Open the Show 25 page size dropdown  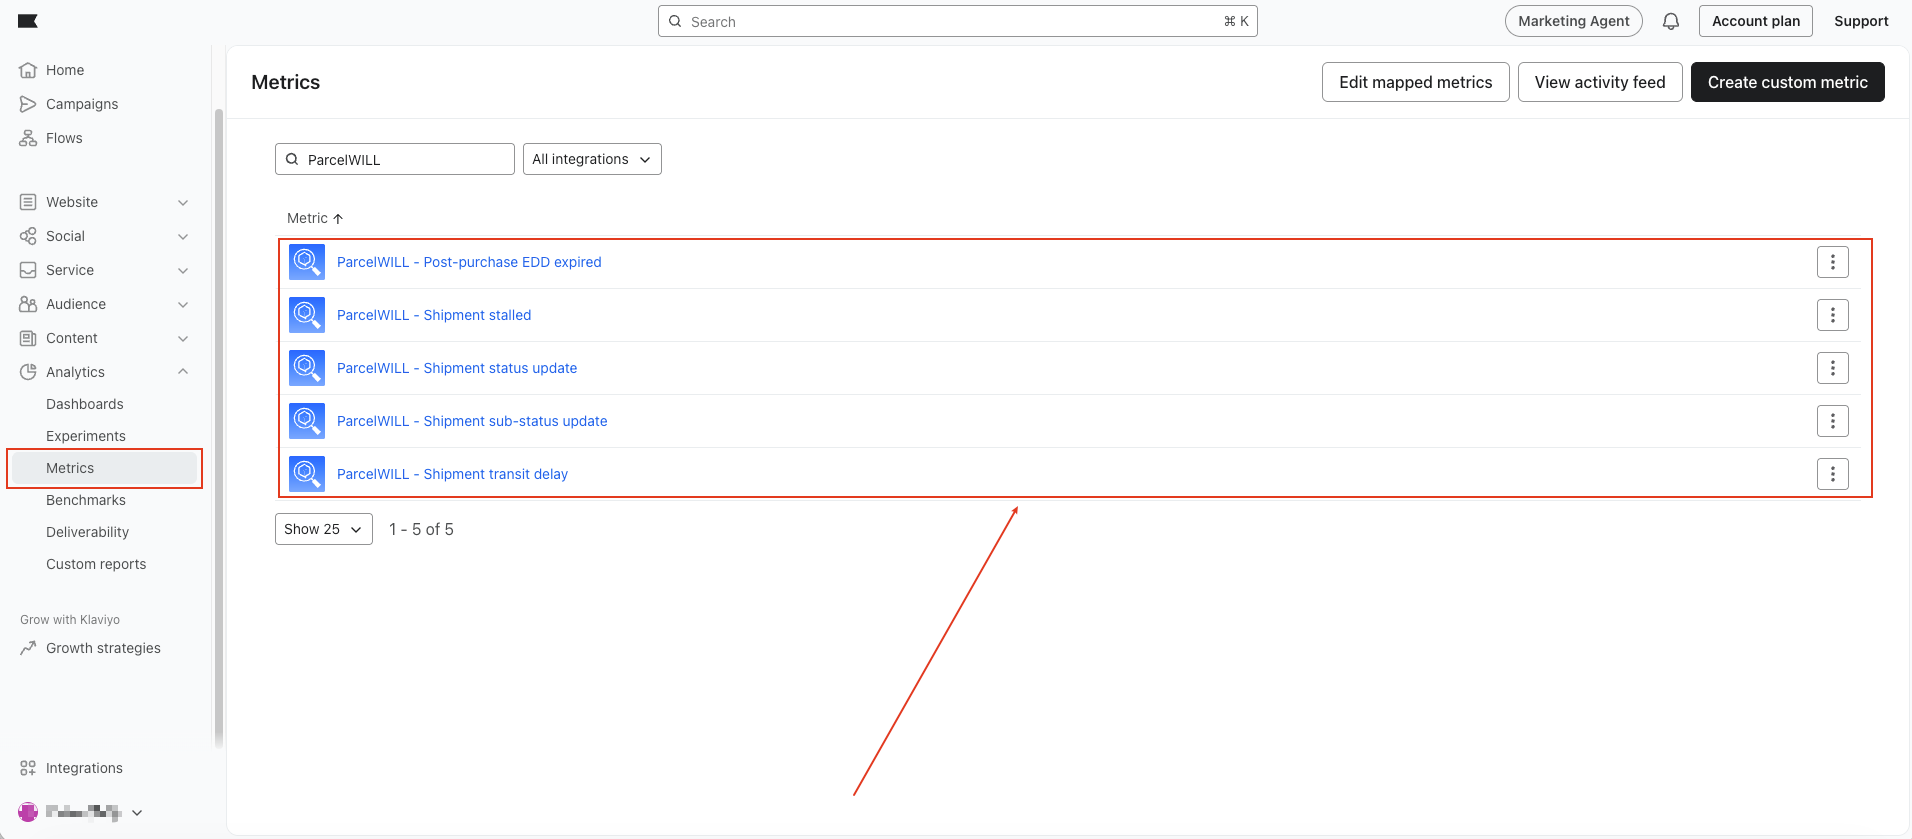click(324, 529)
